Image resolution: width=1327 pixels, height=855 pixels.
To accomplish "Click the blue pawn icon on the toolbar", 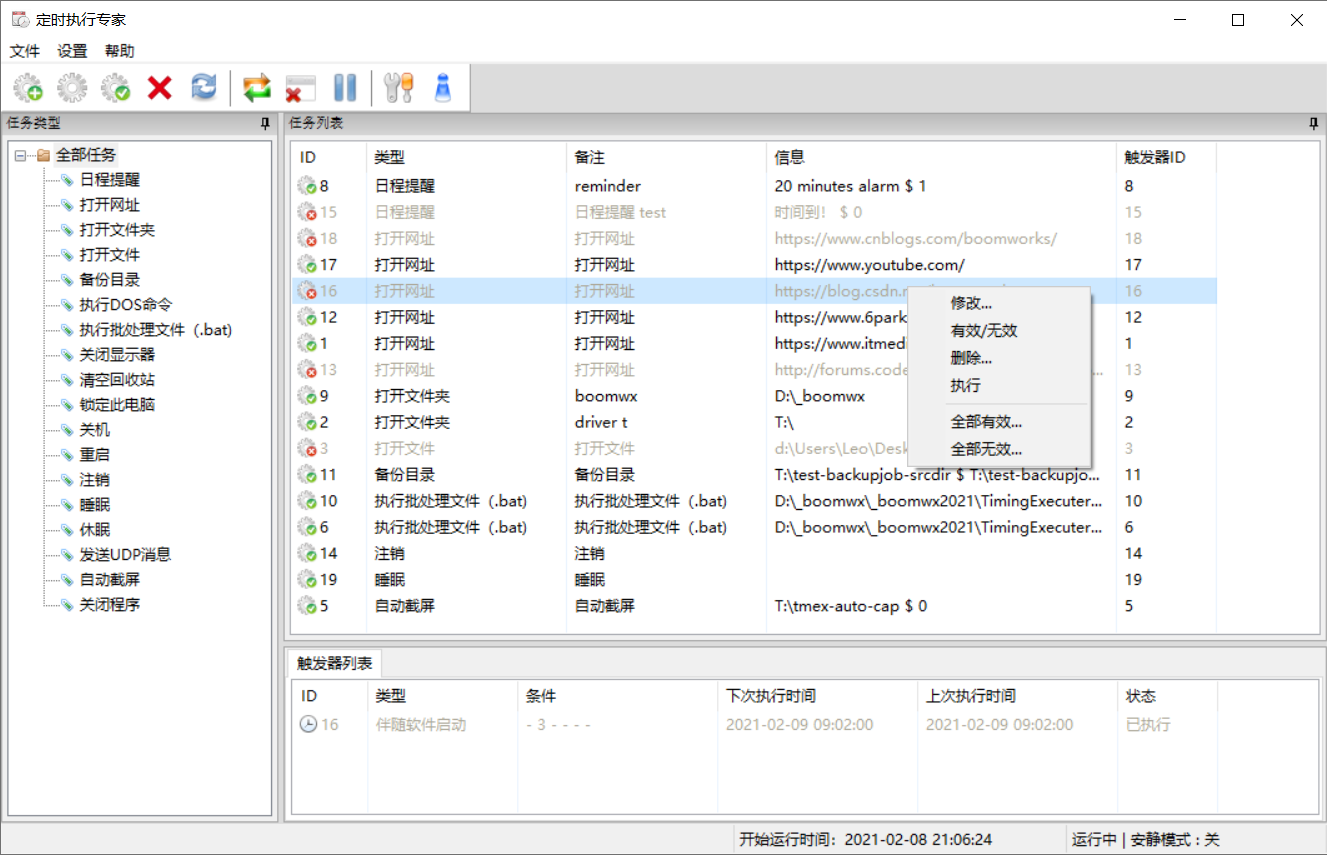I will 441,87.
